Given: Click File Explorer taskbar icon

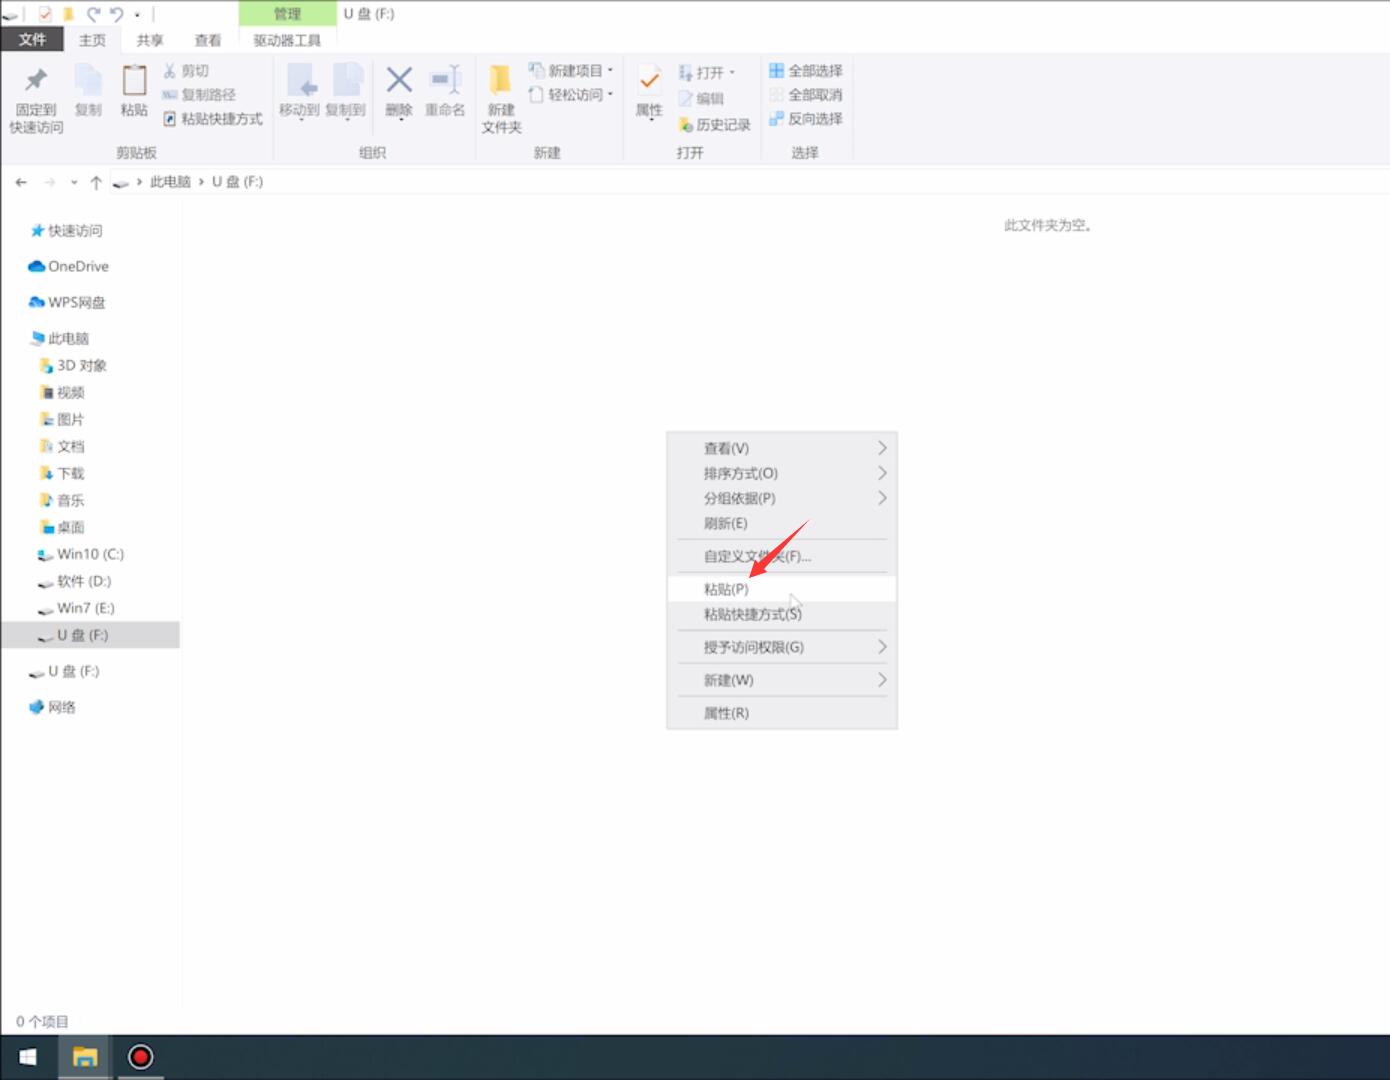Looking at the screenshot, I should click(85, 1057).
